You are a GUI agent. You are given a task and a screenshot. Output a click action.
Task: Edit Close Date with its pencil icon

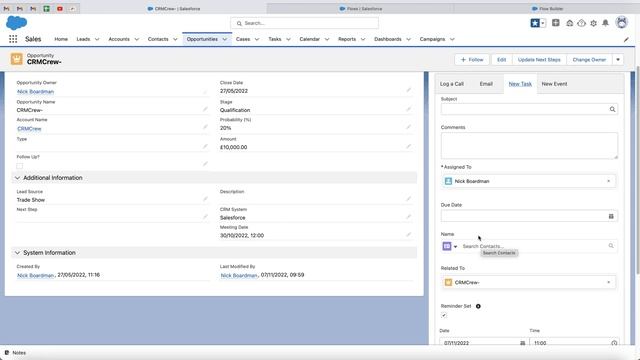[x=408, y=90]
